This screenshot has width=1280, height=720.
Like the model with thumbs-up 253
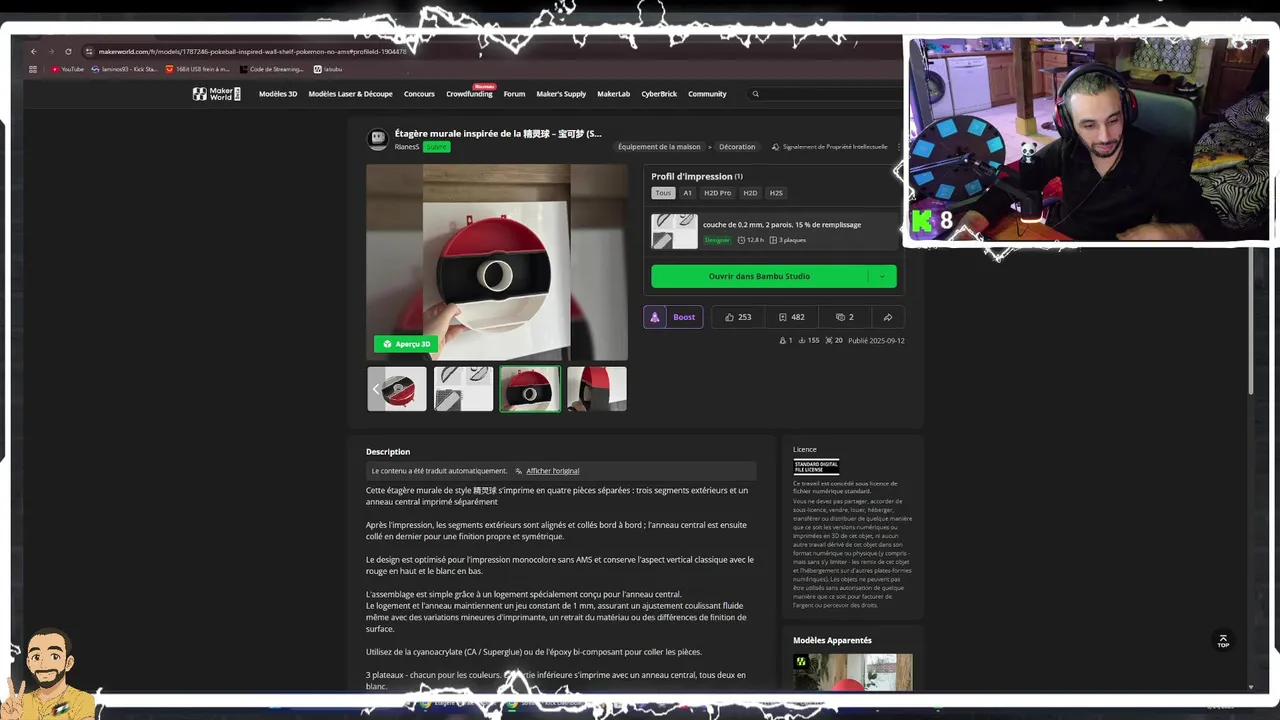(x=738, y=317)
